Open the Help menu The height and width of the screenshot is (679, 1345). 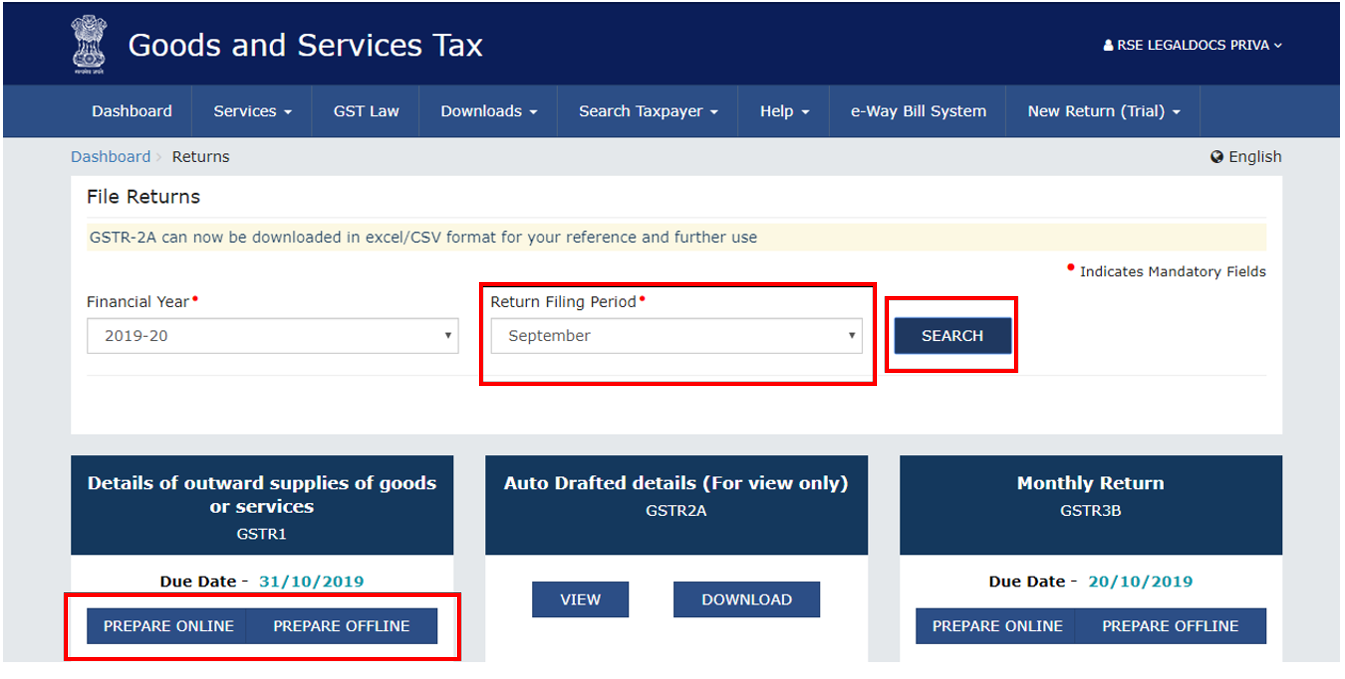coord(784,111)
